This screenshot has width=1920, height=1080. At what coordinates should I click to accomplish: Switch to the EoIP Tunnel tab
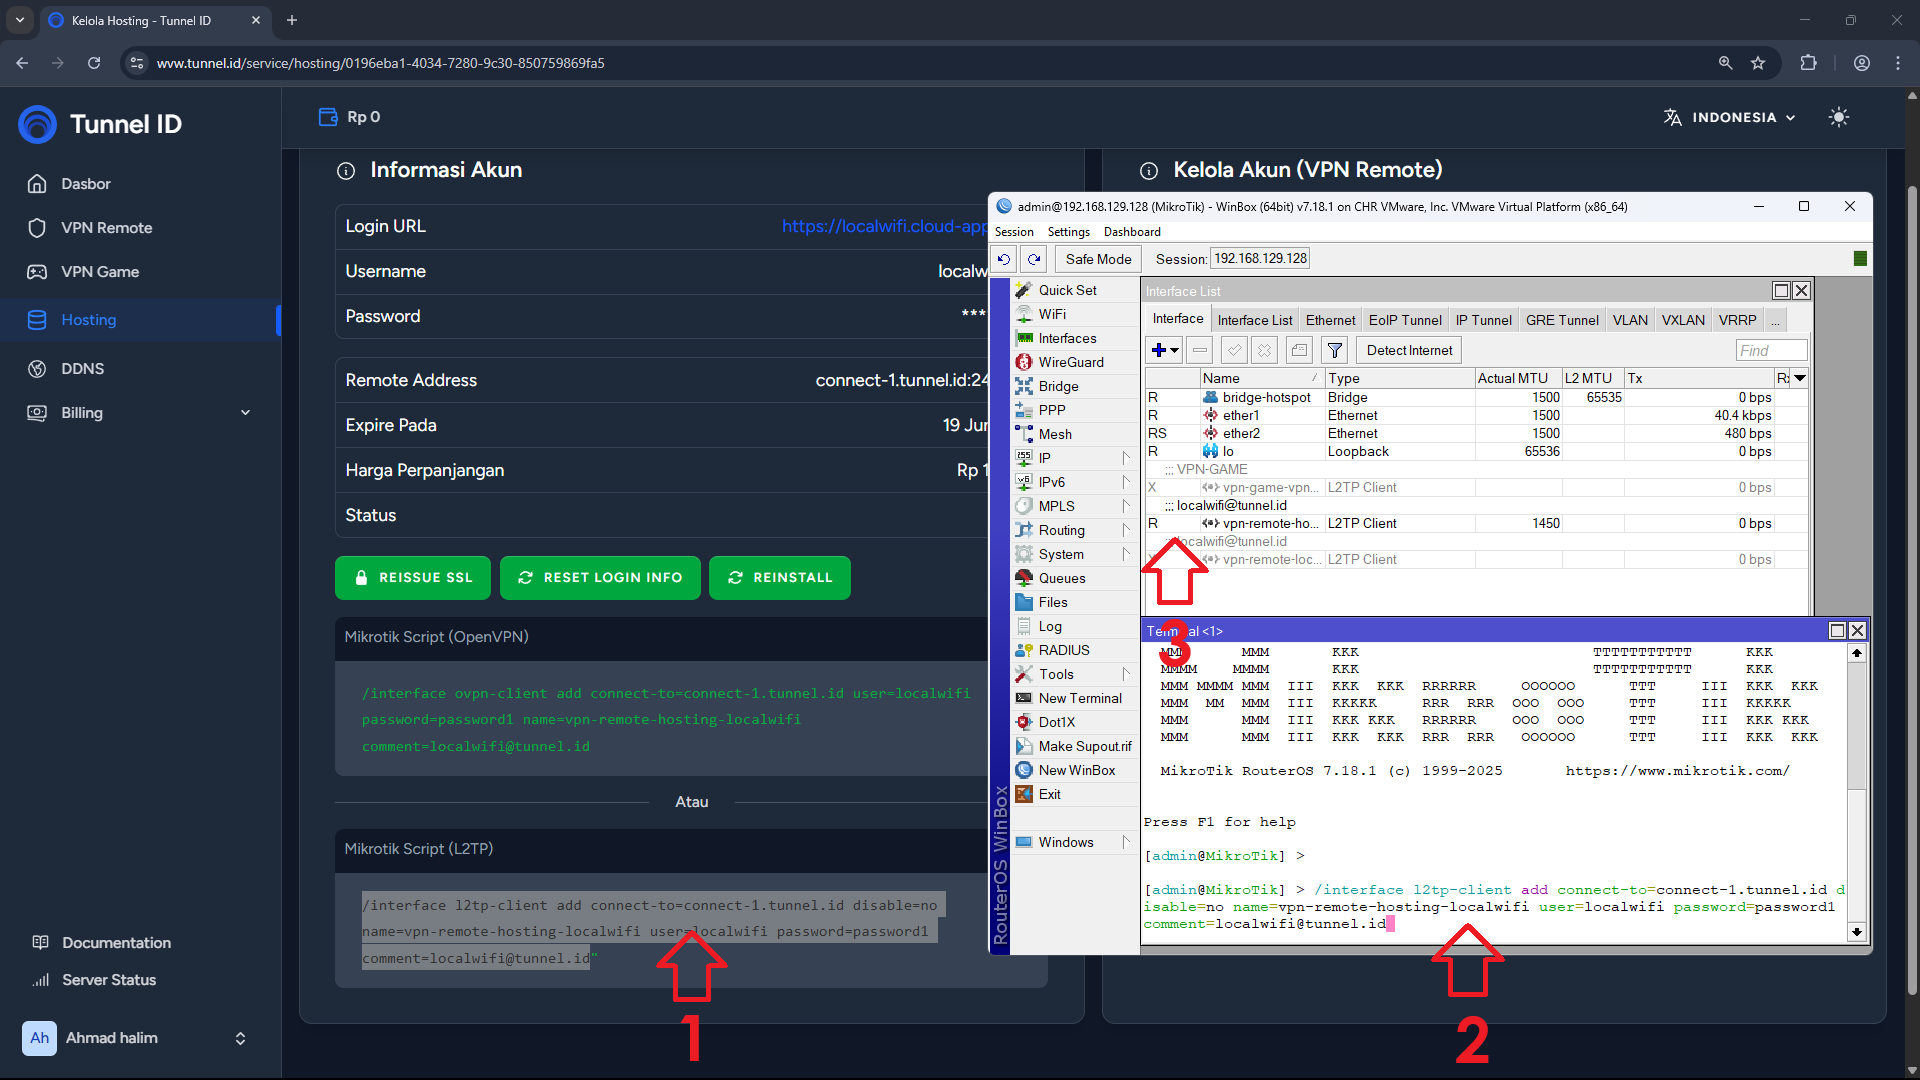[1405, 320]
